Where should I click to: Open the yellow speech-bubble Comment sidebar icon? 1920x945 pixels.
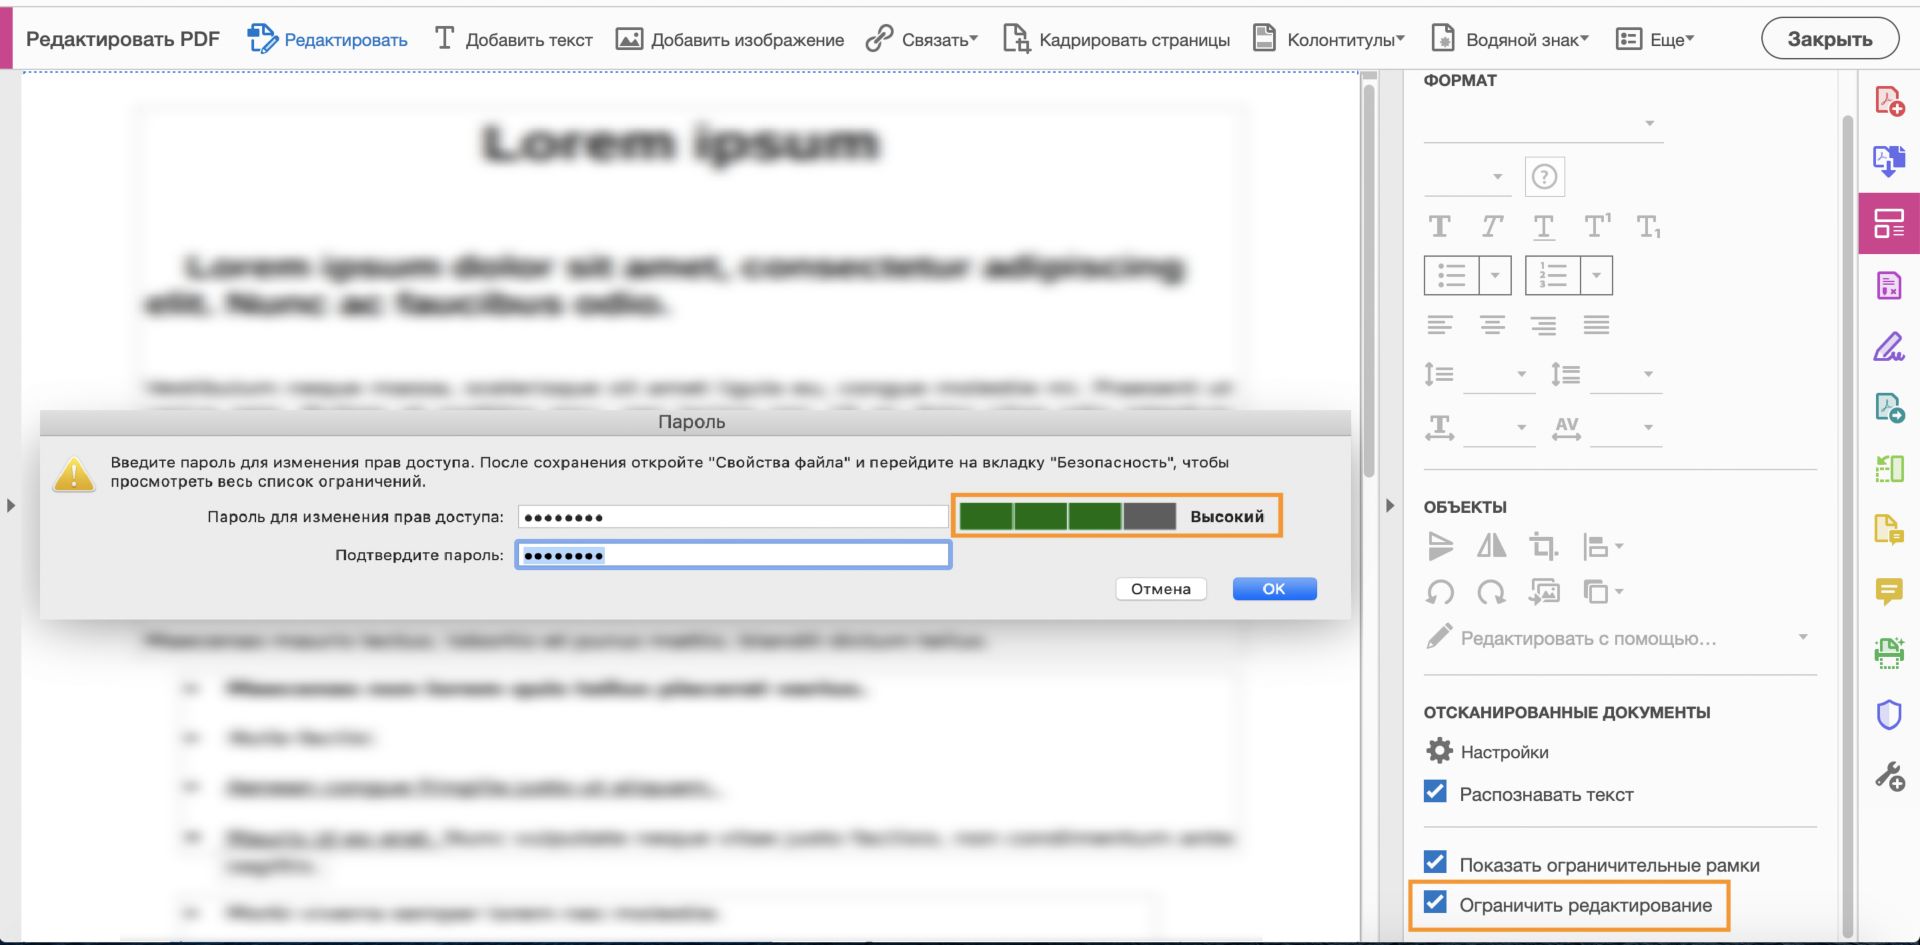[1889, 591]
